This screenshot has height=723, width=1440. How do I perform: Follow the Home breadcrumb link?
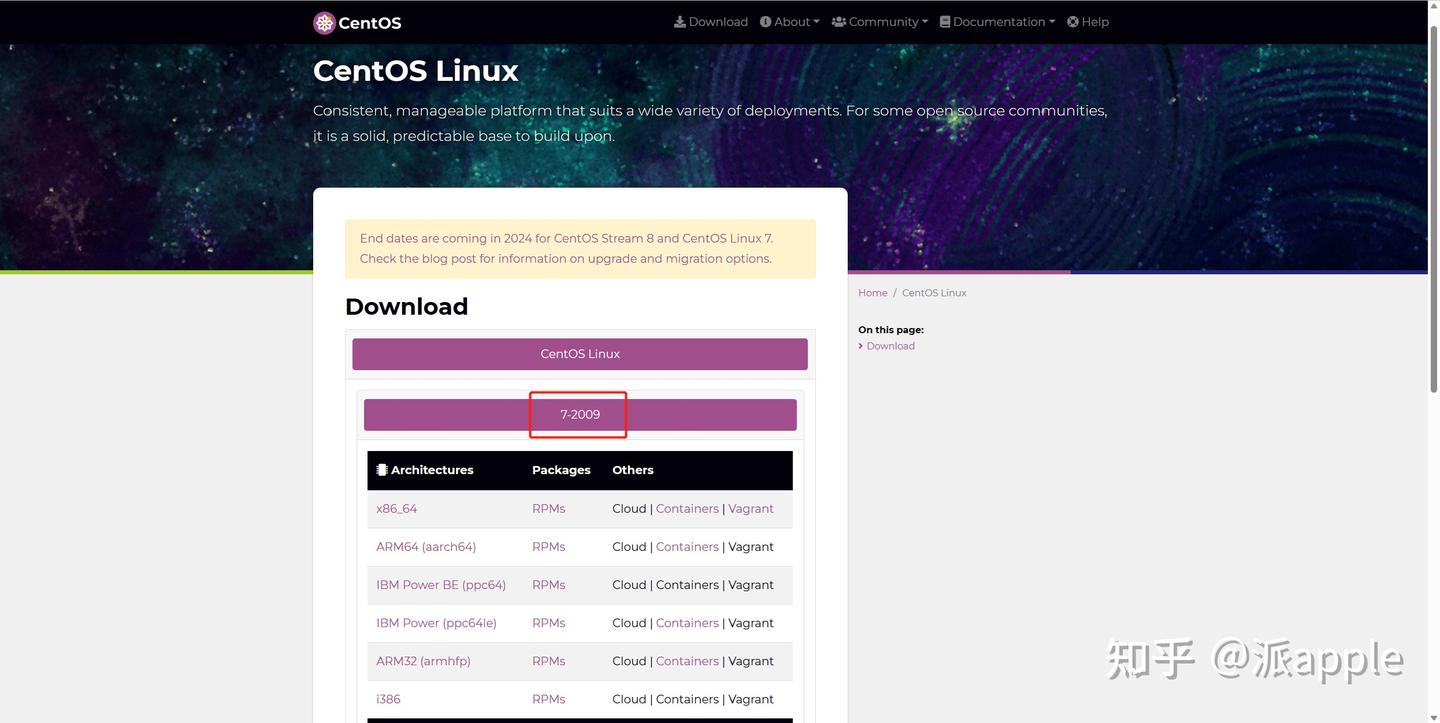[872, 292]
